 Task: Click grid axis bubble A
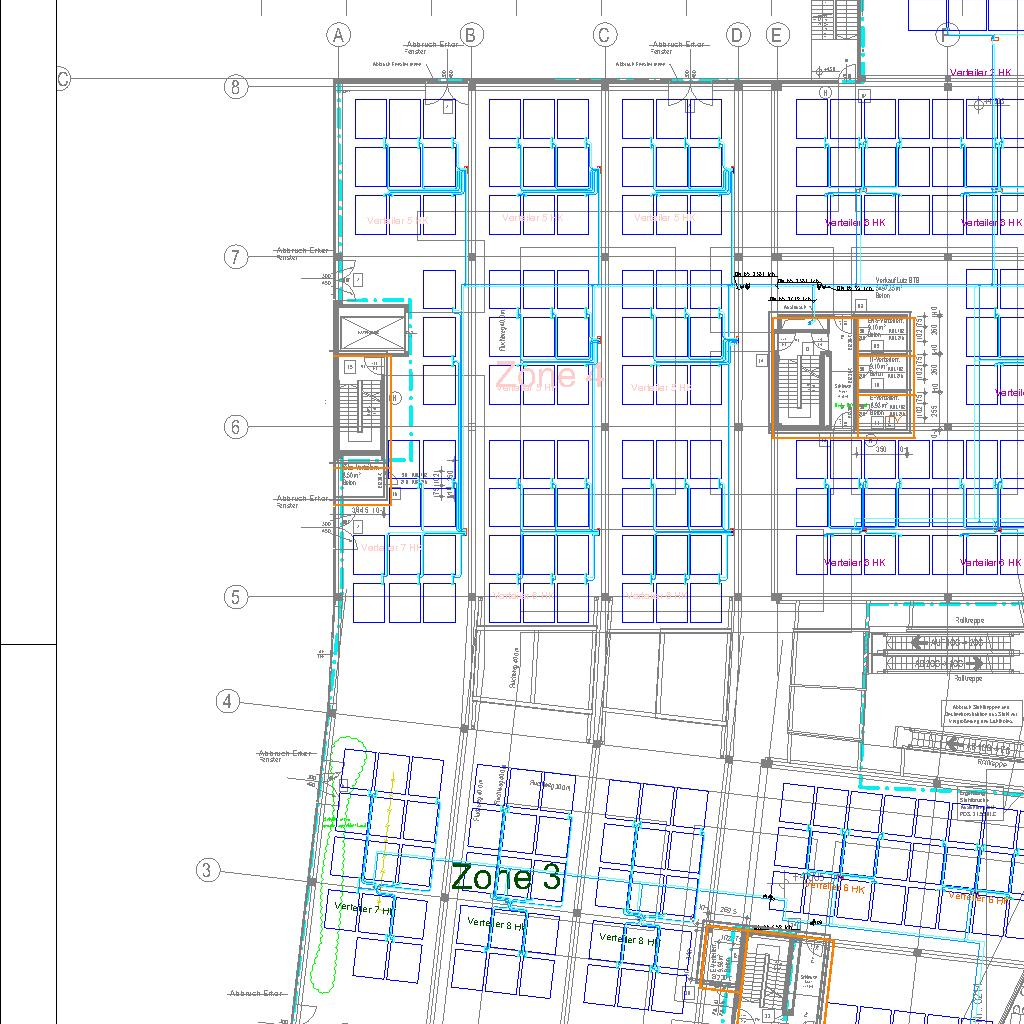click(339, 36)
